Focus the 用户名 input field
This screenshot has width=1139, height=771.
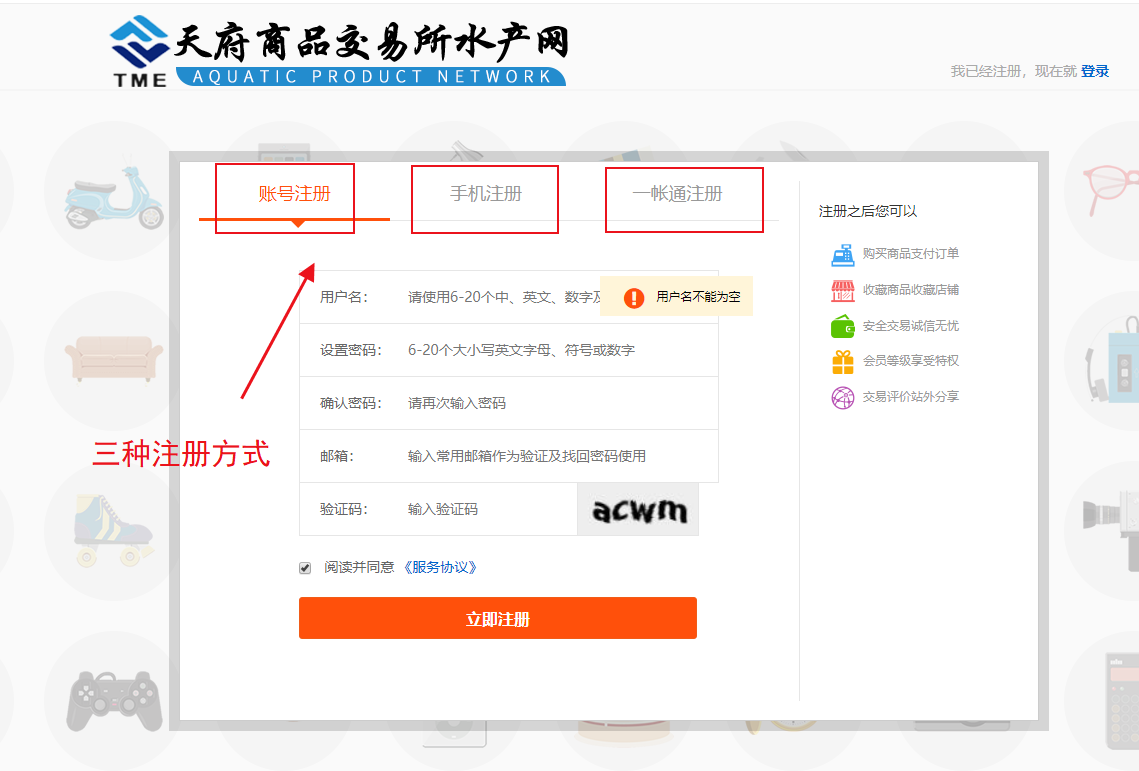click(x=500, y=297)
